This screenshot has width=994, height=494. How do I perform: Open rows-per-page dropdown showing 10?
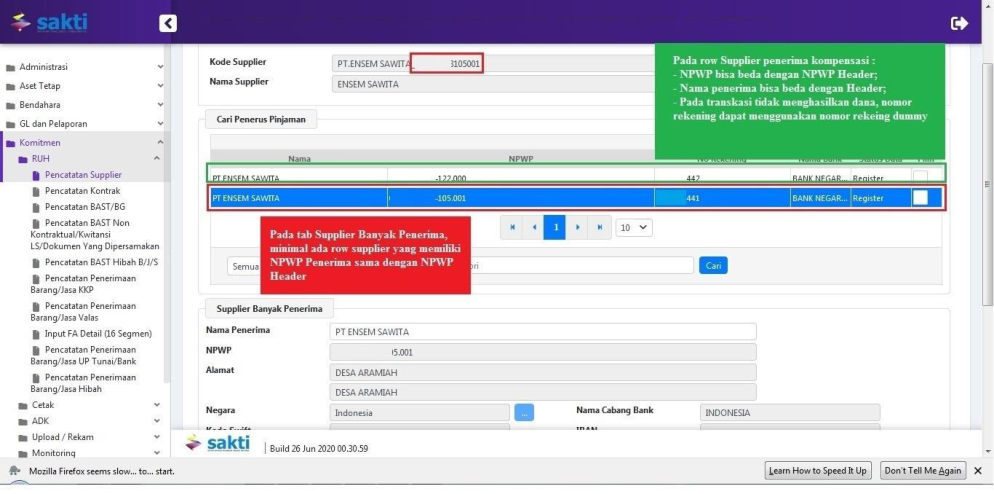(x=634, y=227)
